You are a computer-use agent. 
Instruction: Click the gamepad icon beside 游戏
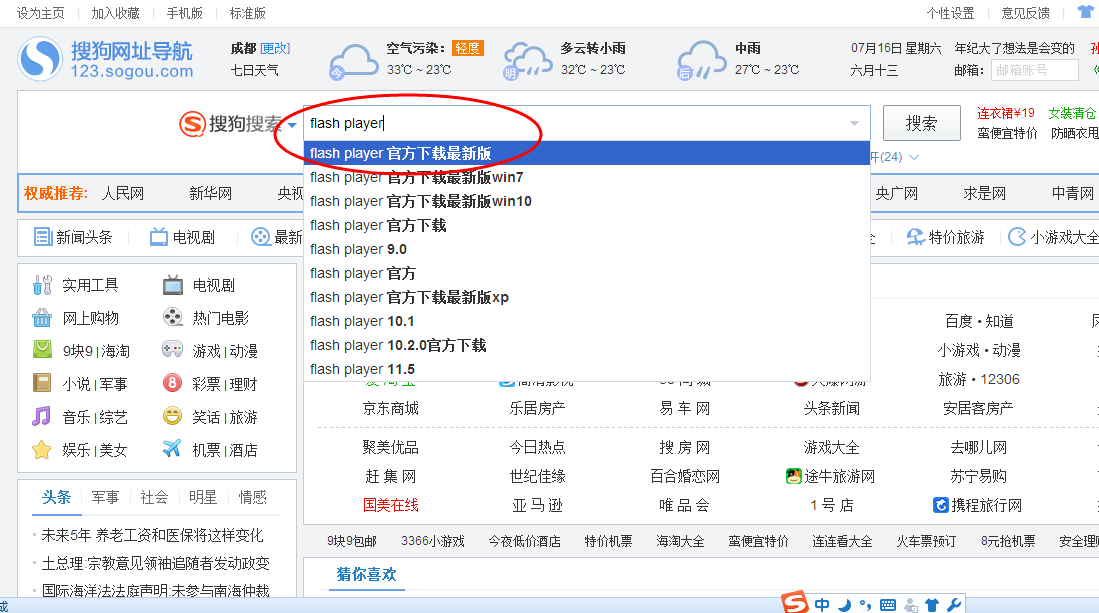coord(172,350)
